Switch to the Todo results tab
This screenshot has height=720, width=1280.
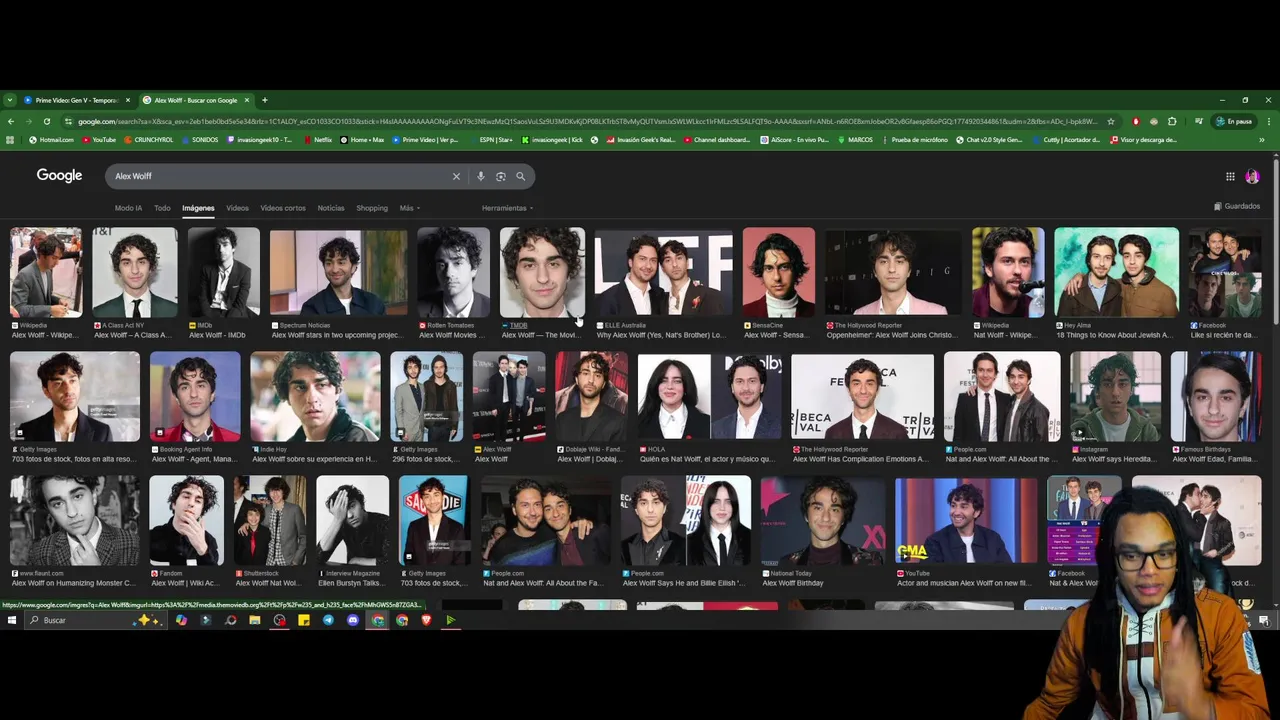tap(162, 208)
